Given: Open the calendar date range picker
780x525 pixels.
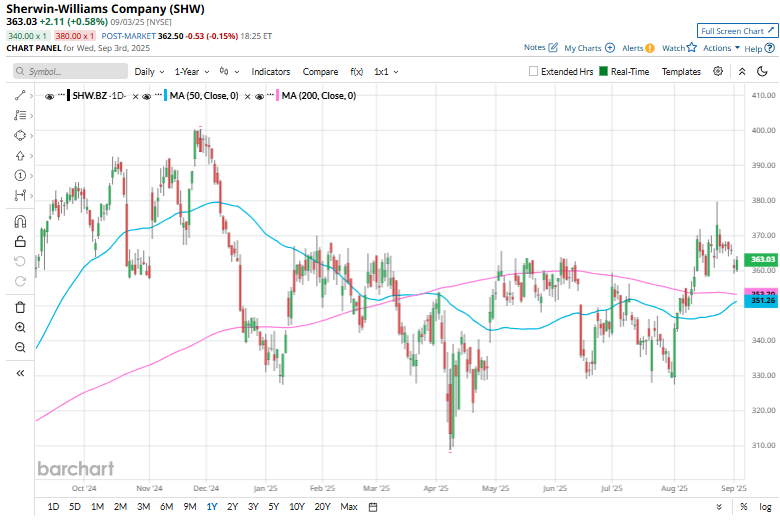Looking at the screenshot, I should (373, 507).
